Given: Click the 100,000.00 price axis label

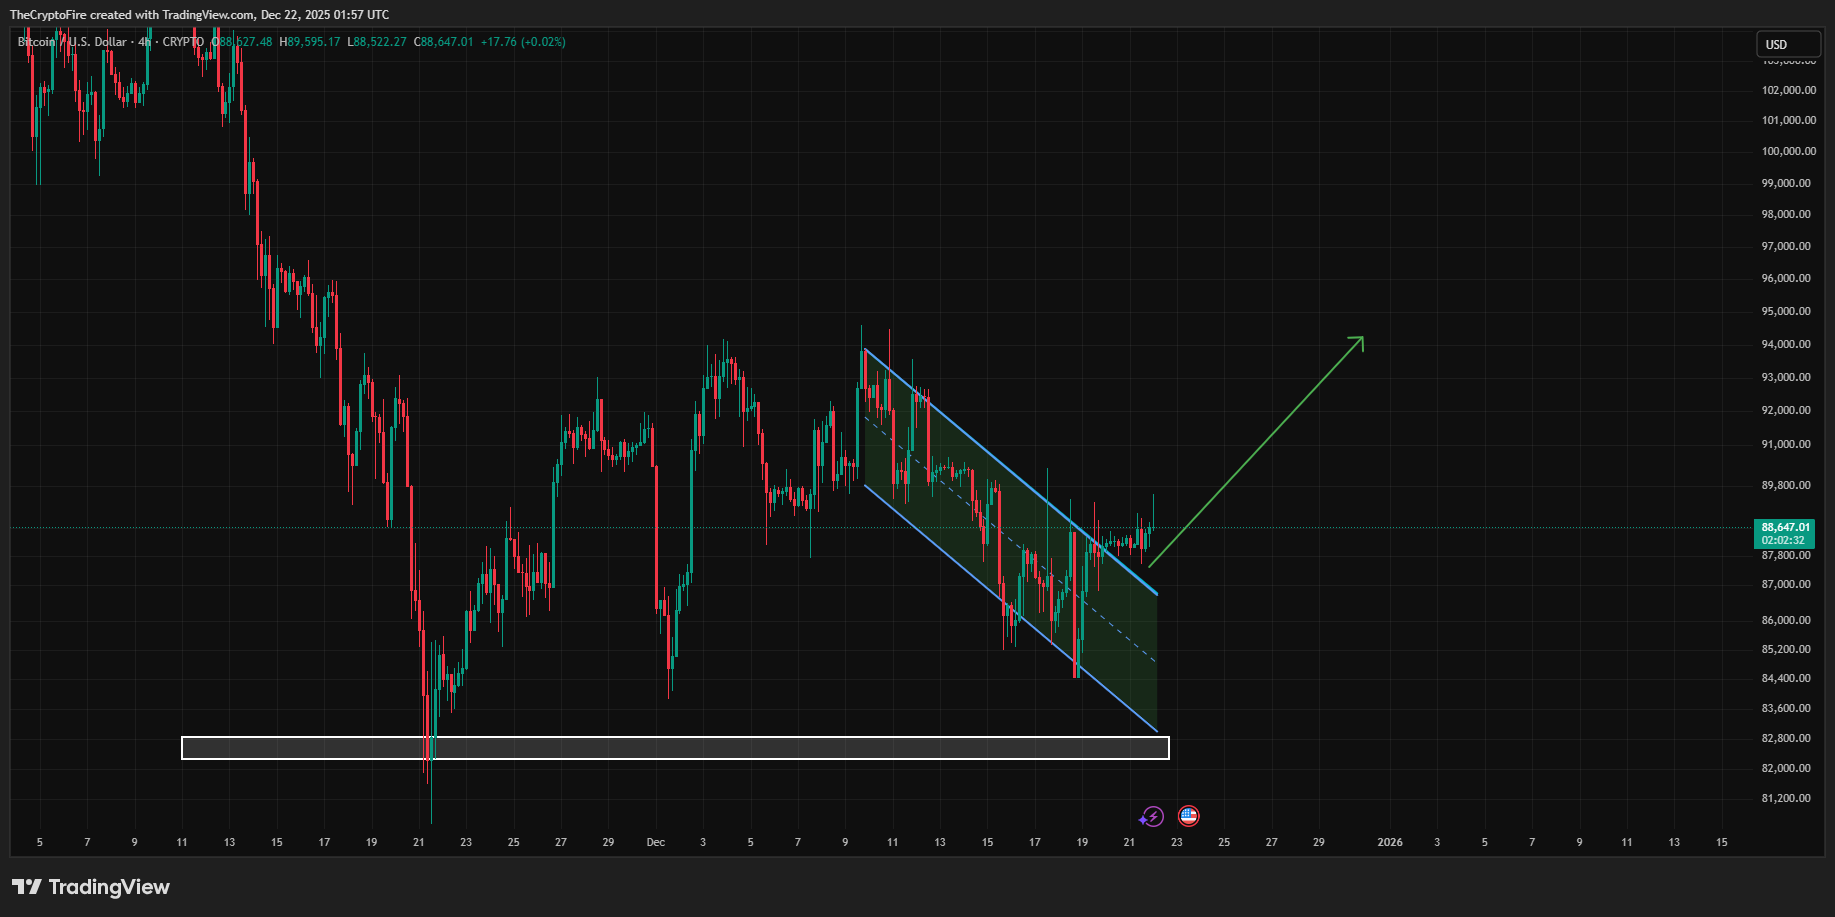Looking at the screenshot, I should [x=1789, y=151].
